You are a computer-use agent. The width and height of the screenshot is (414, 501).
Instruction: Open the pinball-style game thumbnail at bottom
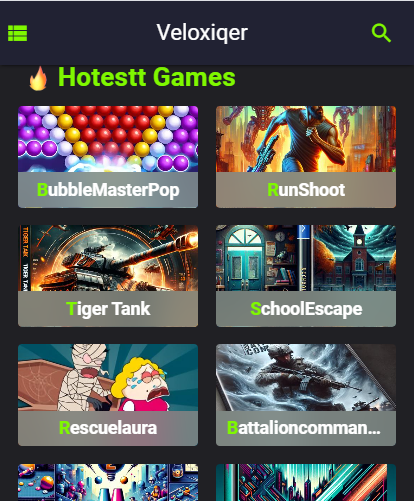pyautogui.click(x=108, y=482)
